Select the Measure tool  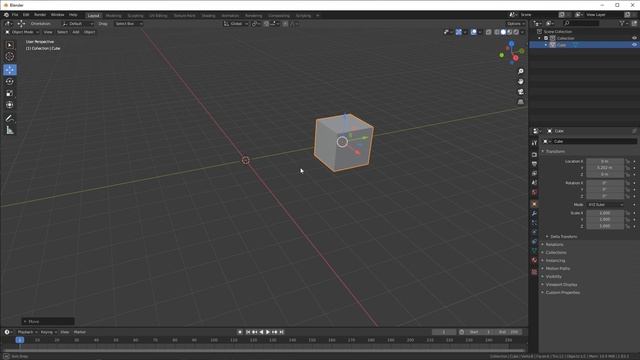click(10, 130)
